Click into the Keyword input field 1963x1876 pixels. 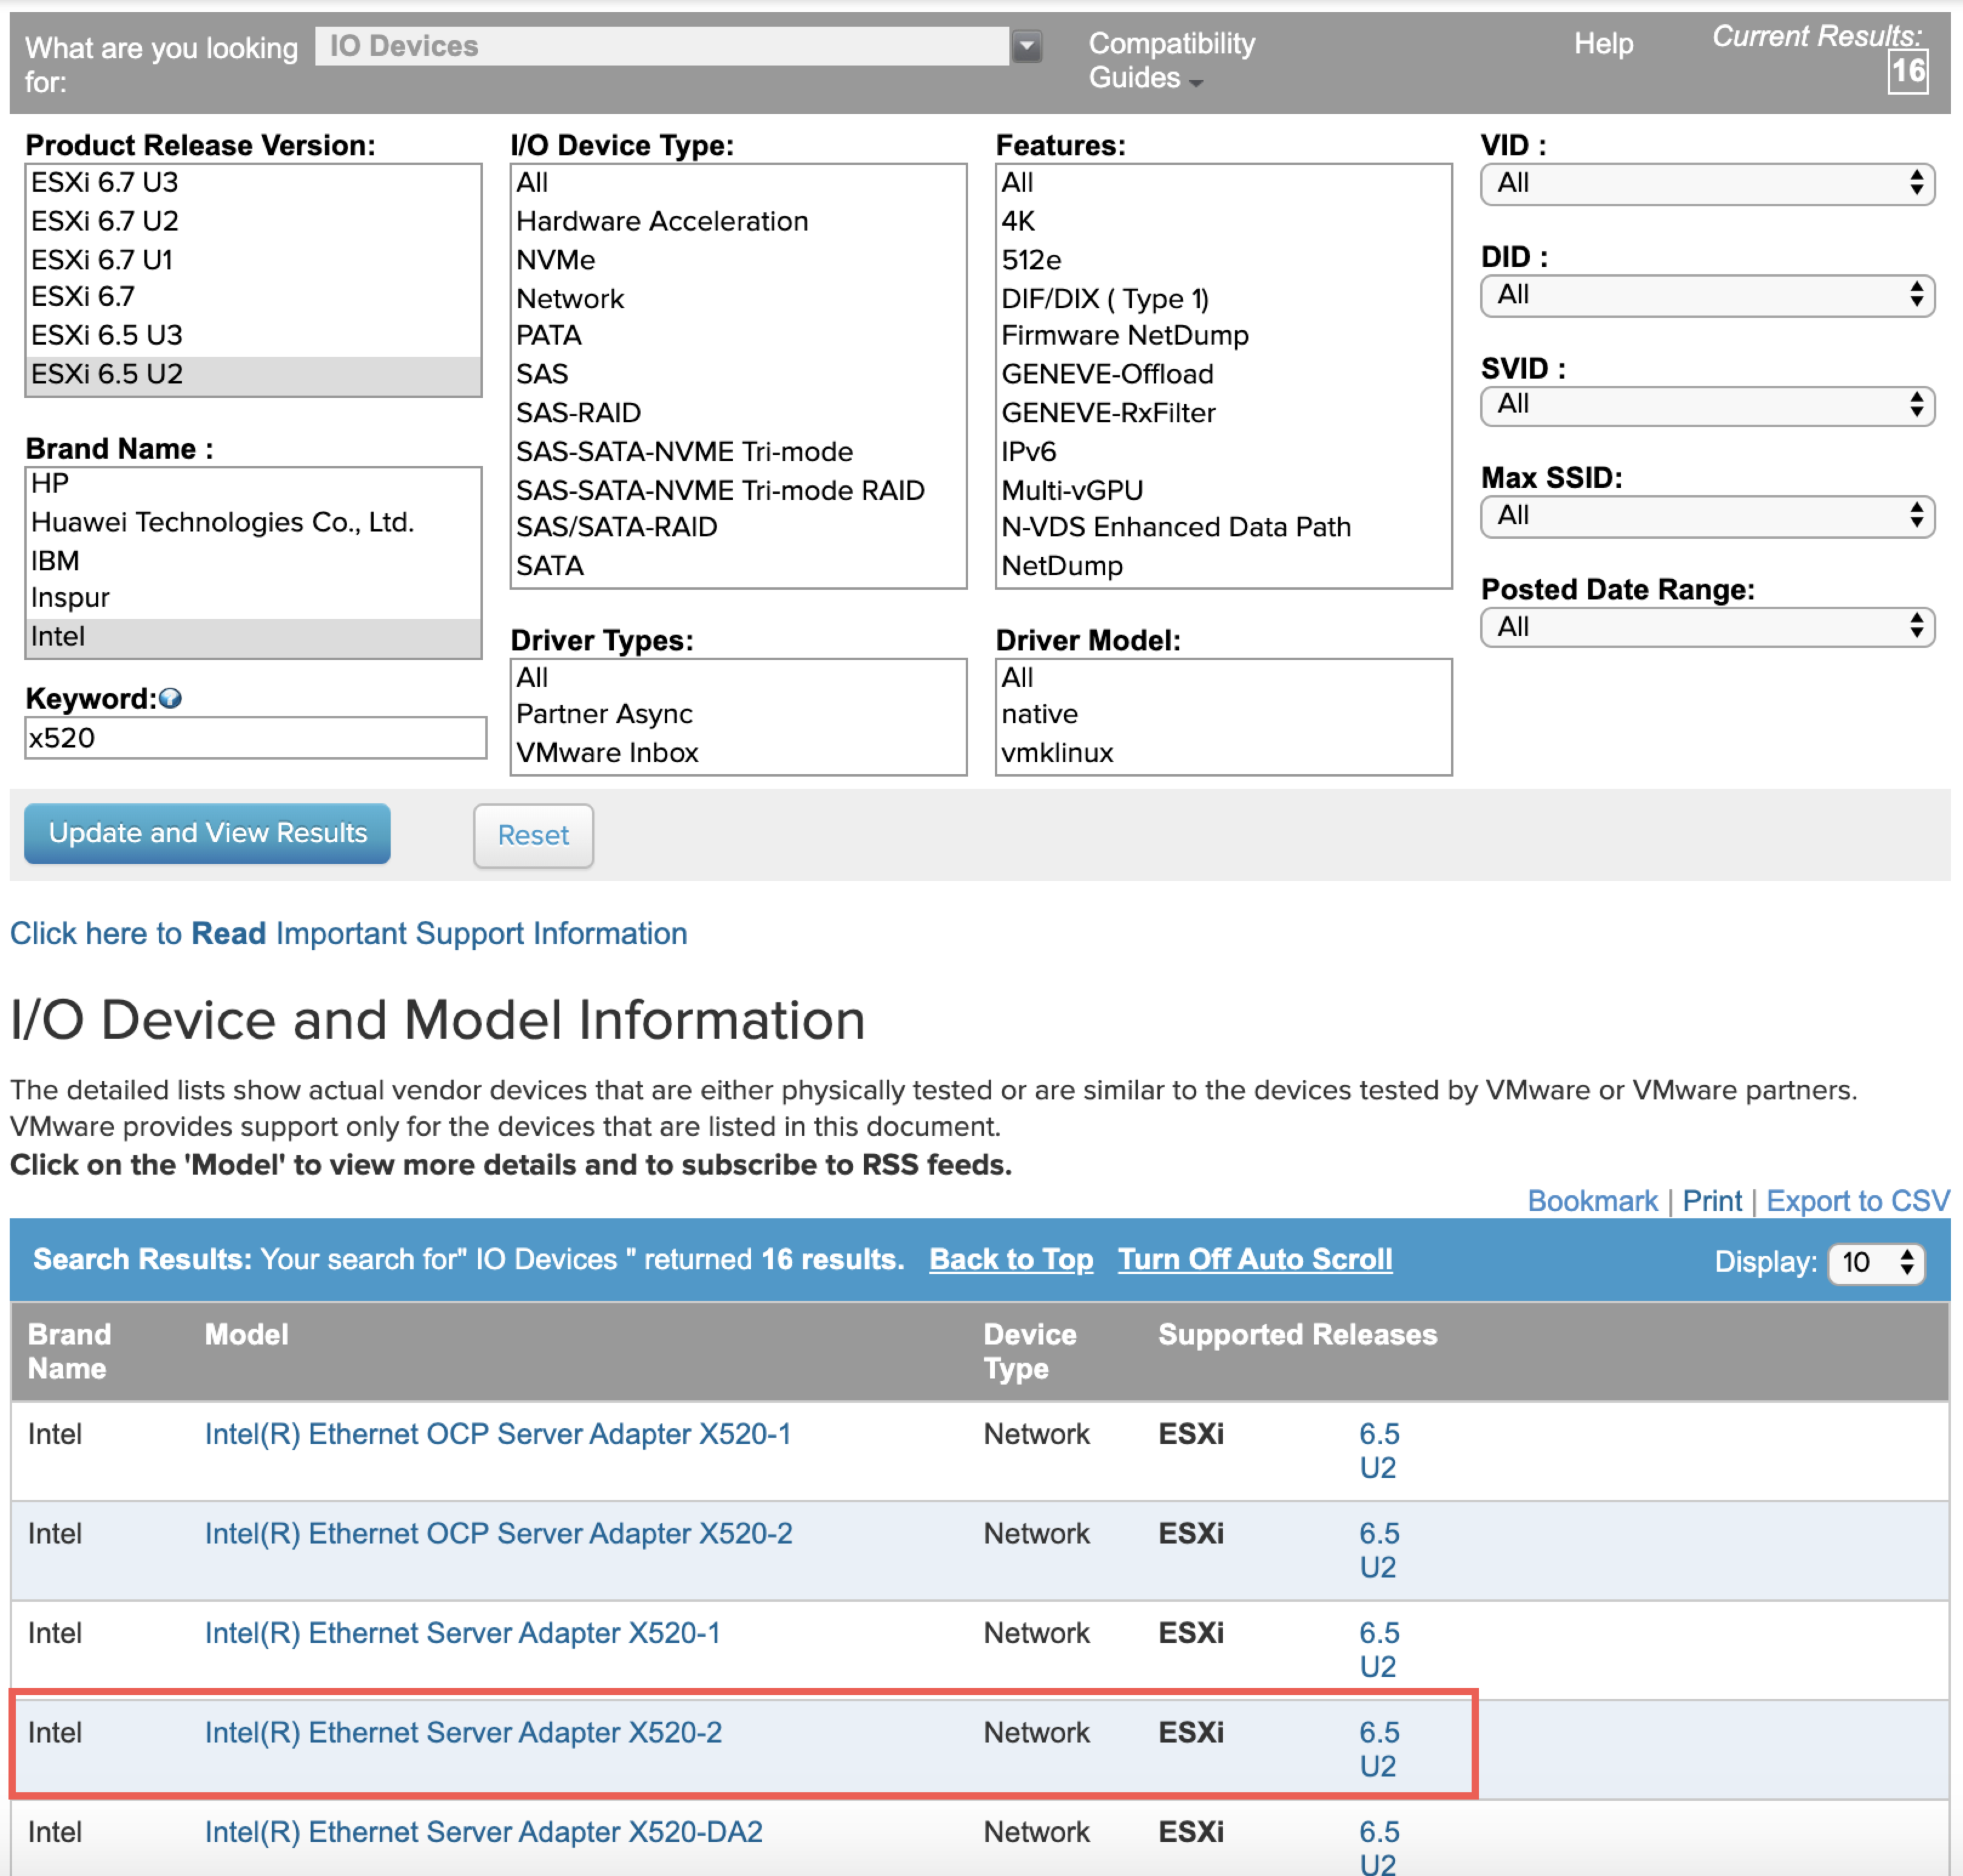pos(255,738)
